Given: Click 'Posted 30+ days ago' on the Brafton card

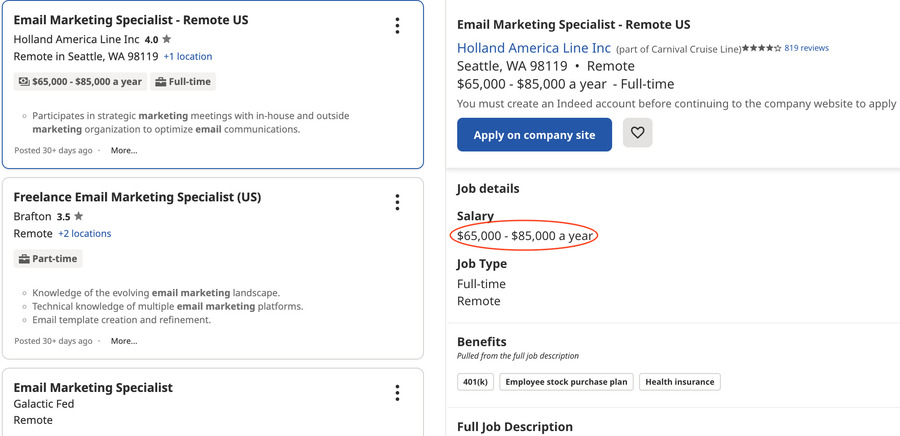Looking at the screenshot, I should (x=53, y=341).
